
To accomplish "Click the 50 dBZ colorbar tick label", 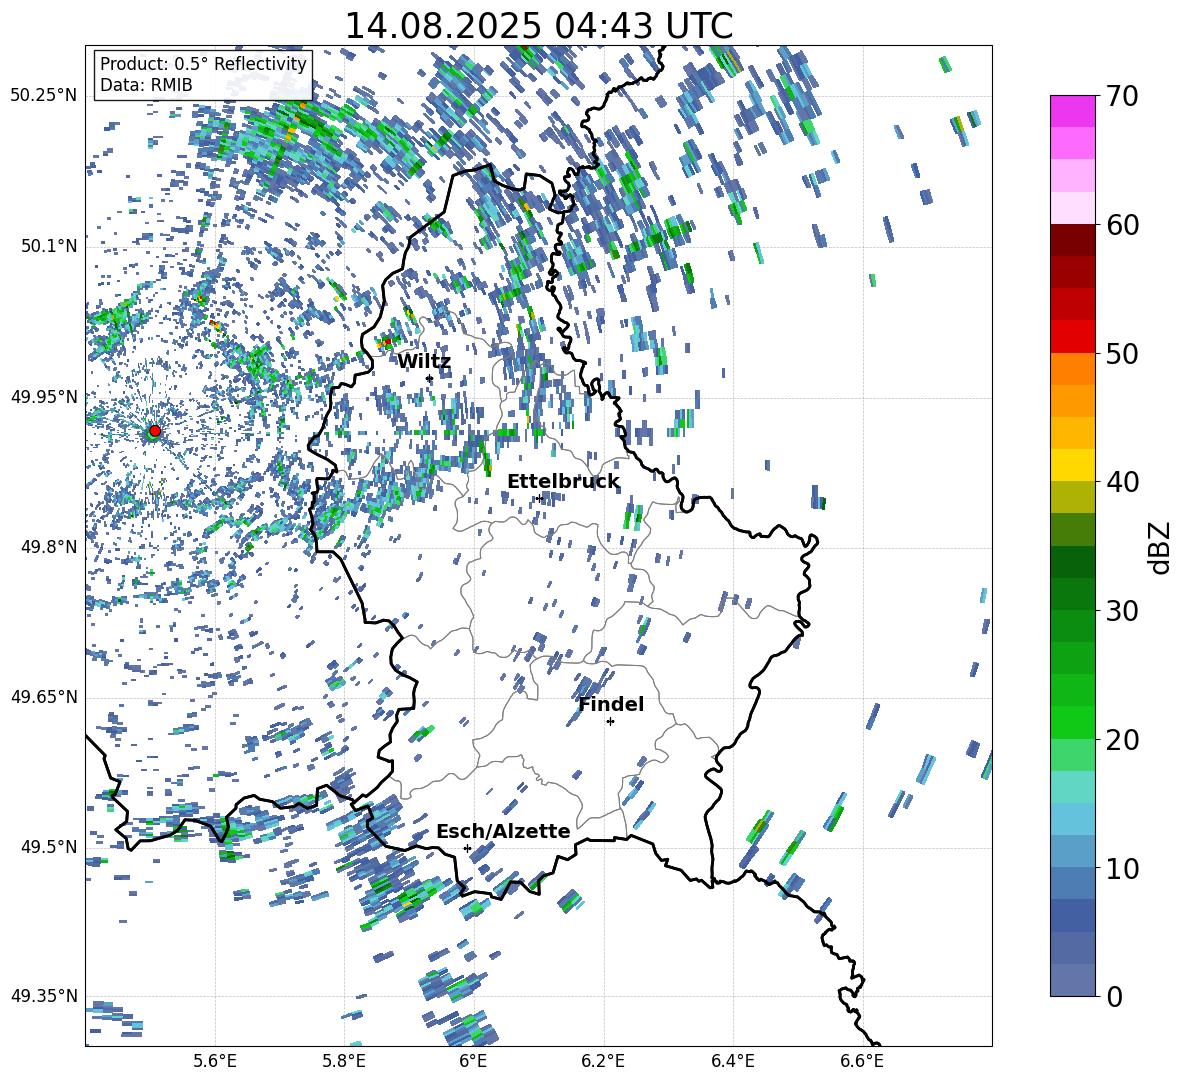I will pos(1122,353).
